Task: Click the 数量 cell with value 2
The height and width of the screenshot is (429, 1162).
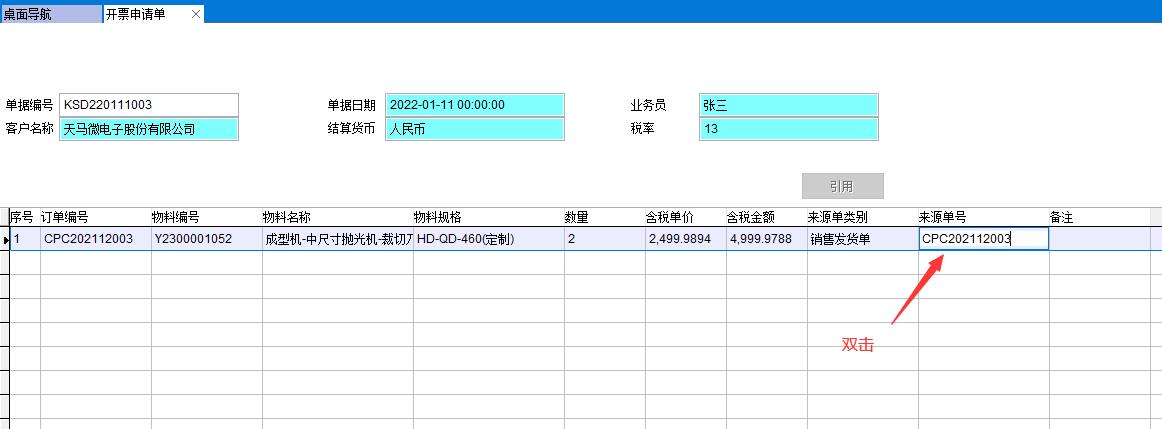Action: coord(603,239)
